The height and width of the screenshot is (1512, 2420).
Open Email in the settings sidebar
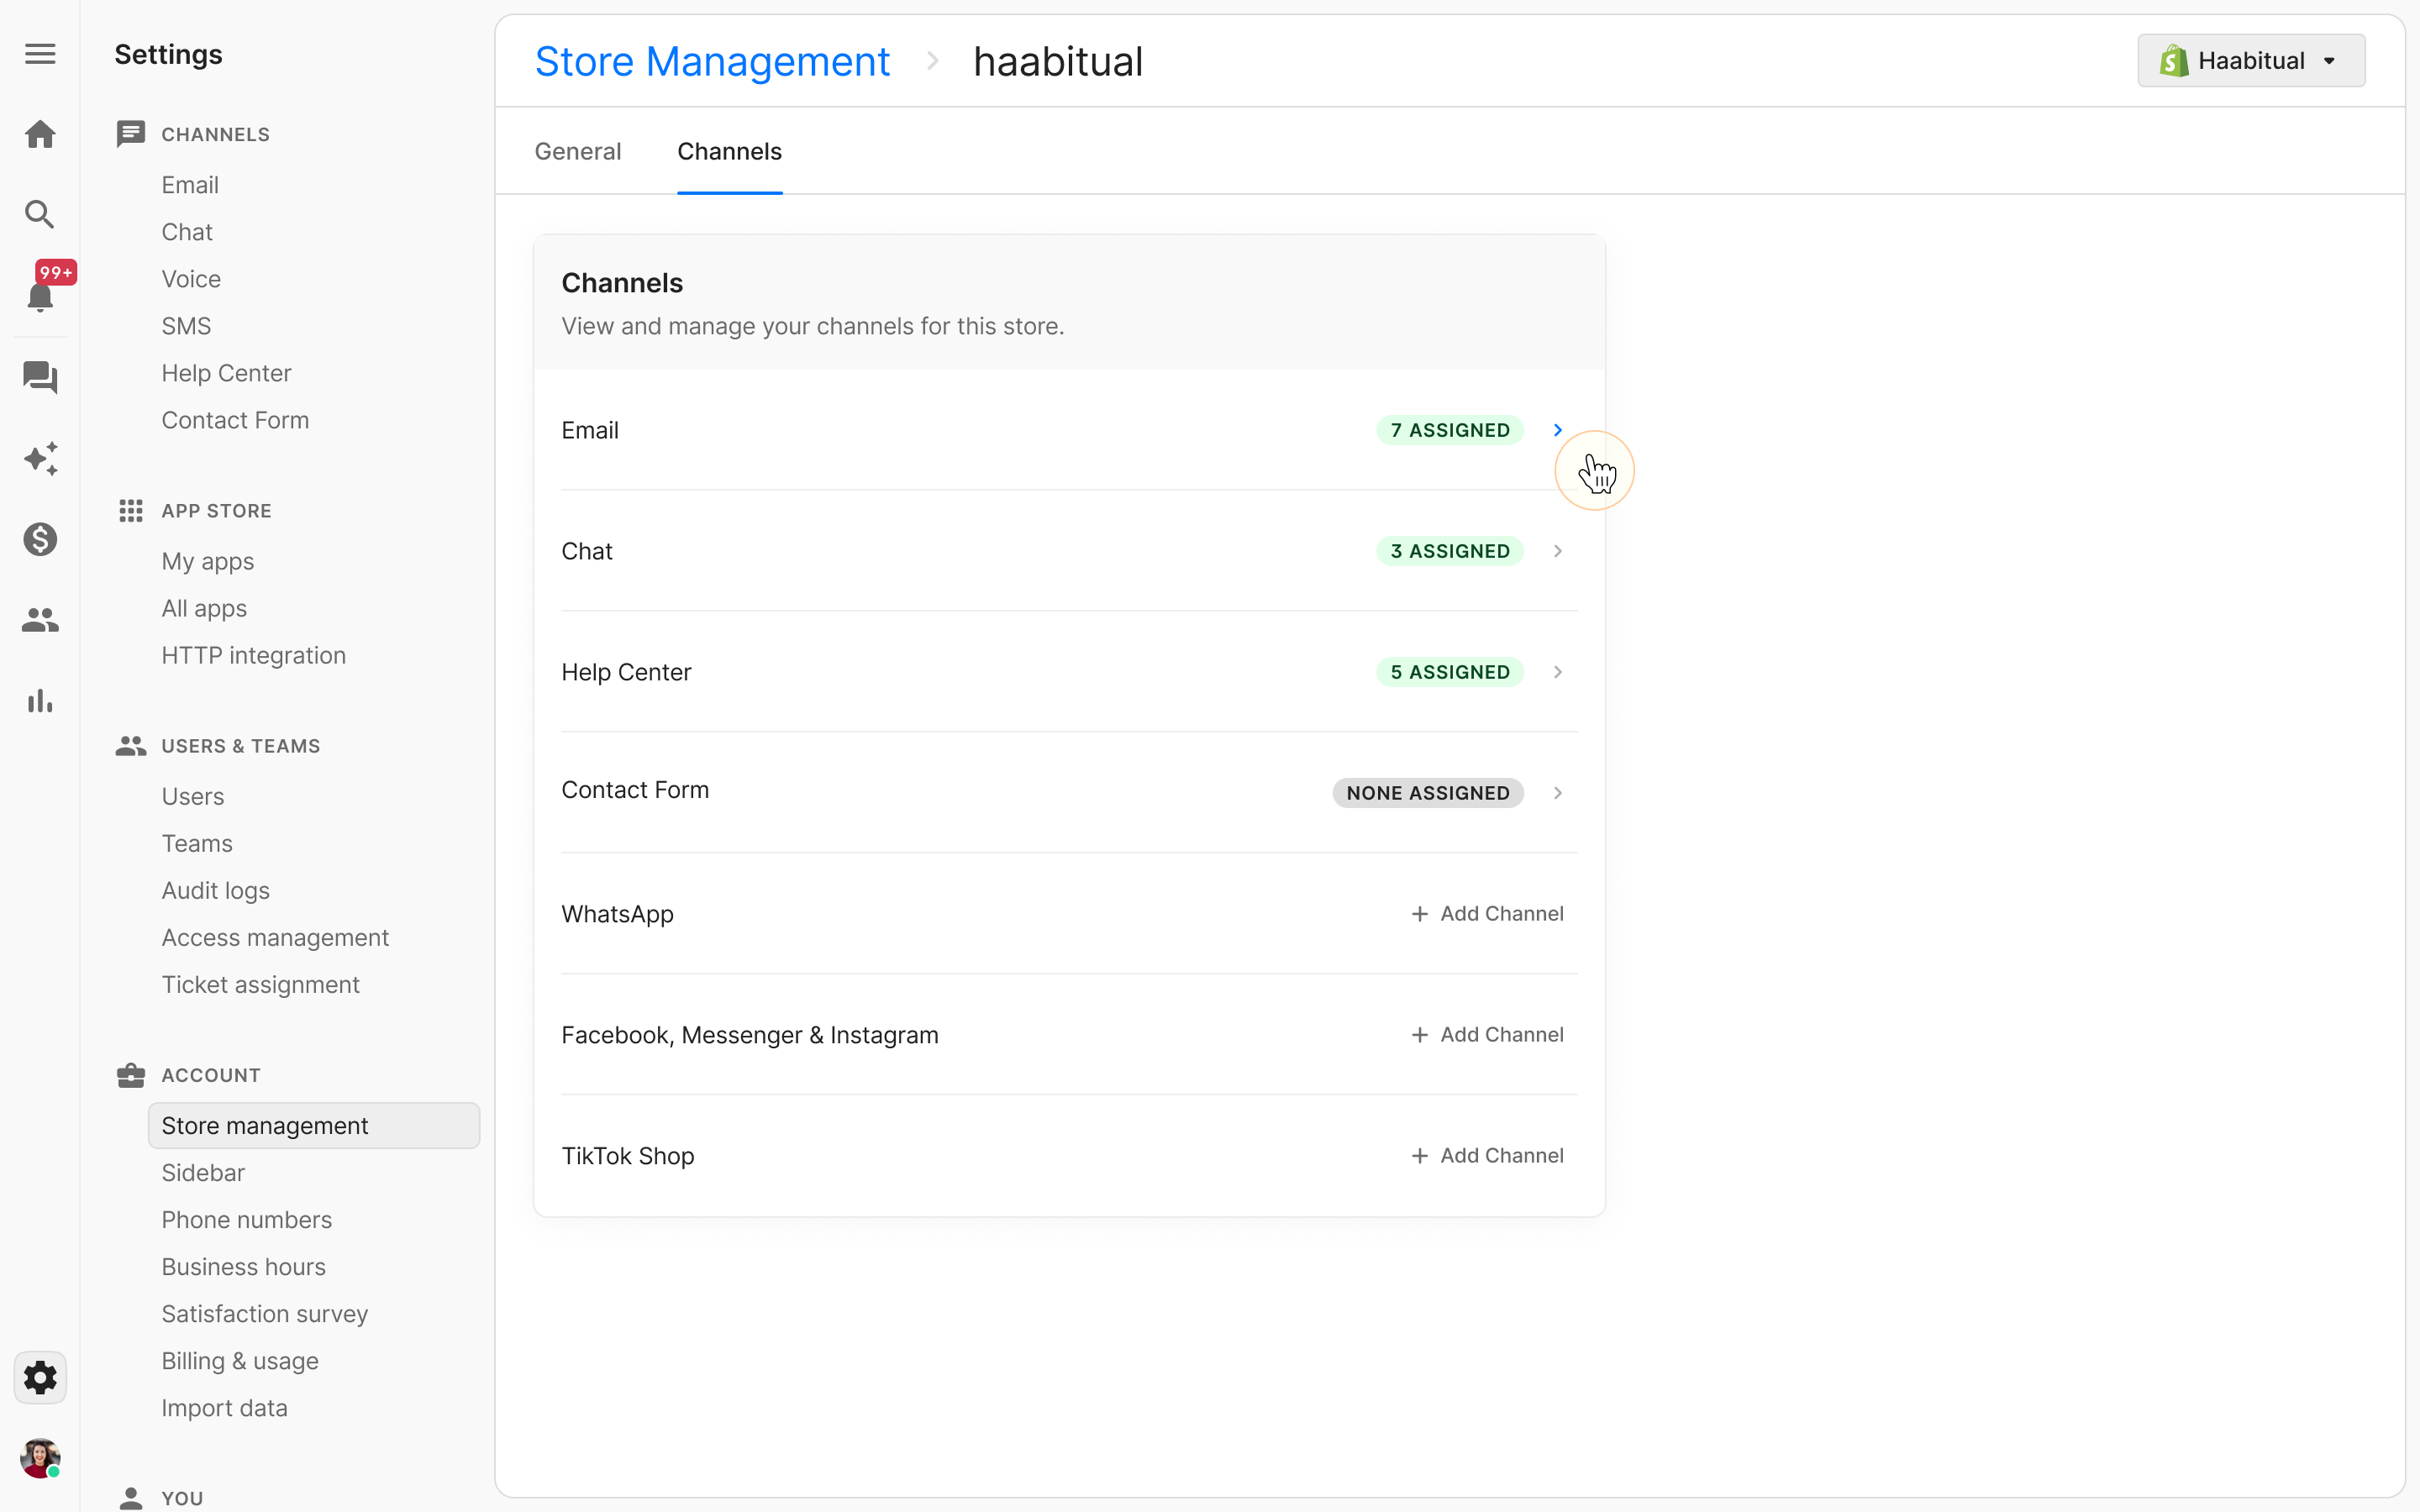pyautogui.click(x=190, y=185)
